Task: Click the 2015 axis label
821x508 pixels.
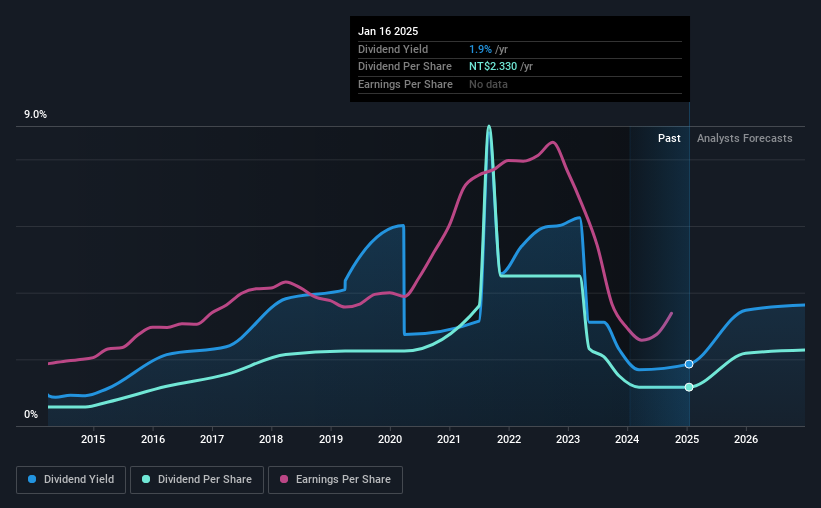Action: tap(93, 439)
